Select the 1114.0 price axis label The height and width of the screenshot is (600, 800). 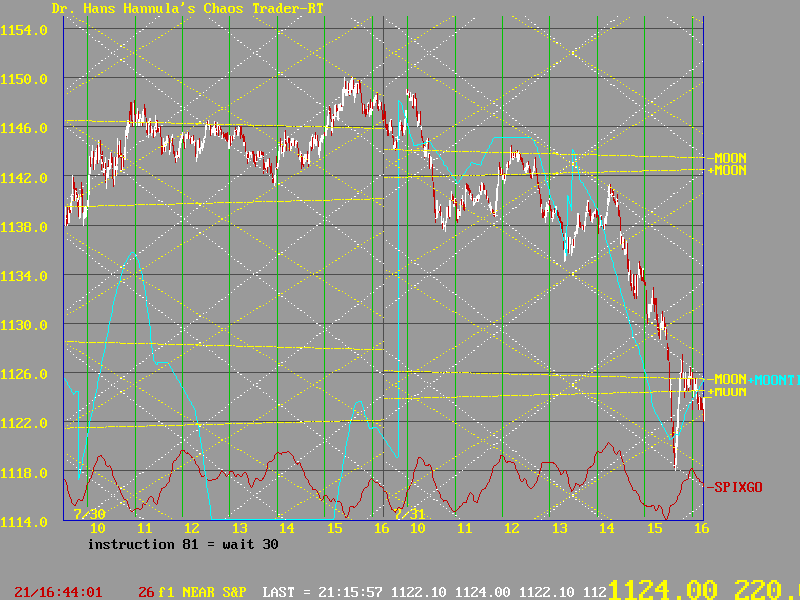tap(24, 522)
